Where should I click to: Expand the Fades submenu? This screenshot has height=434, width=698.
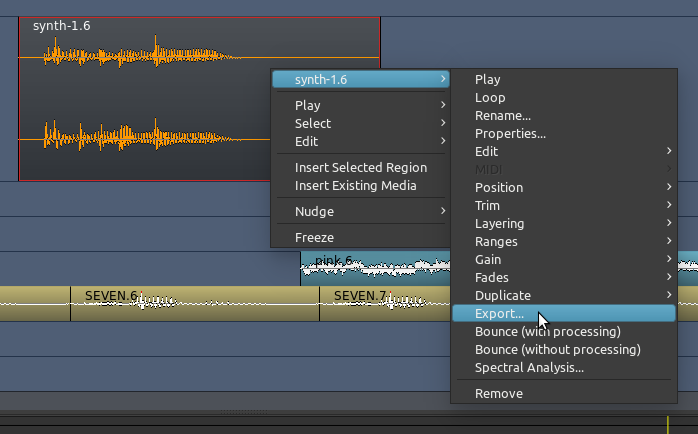coord(564,278)
